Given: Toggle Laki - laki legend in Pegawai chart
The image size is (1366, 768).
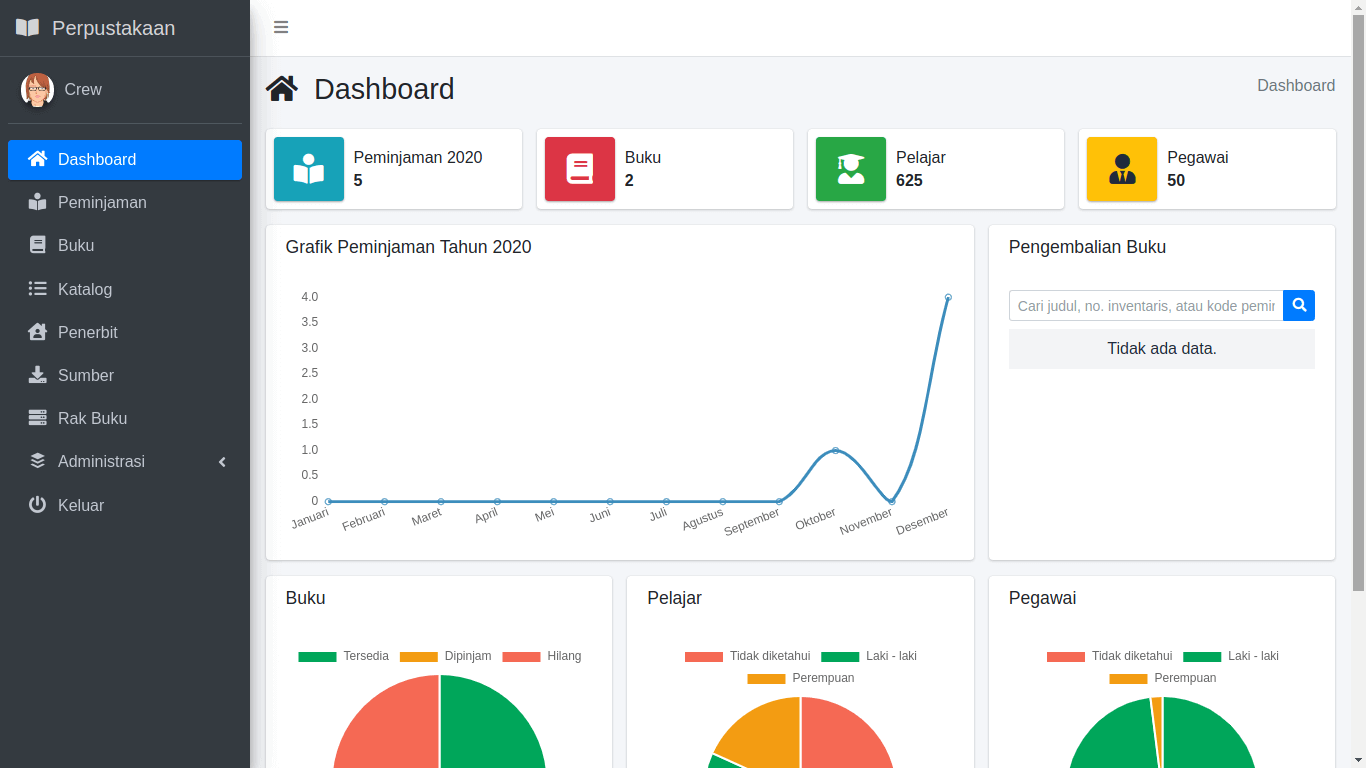Looking at the screenshot, I should (x=1231, y=656).
